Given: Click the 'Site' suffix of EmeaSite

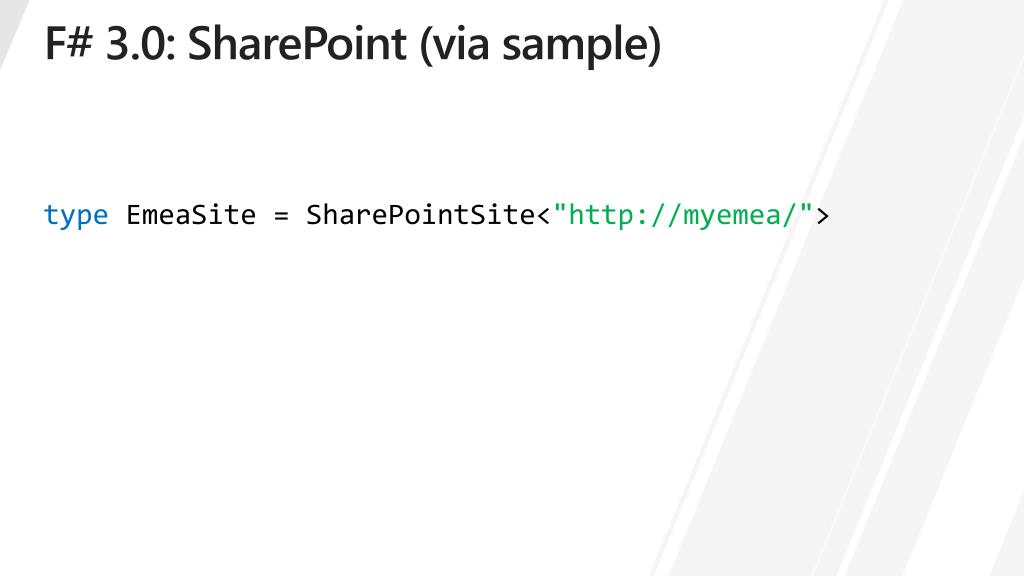Looking at the screenshot, I should click(x=223, y=215).
